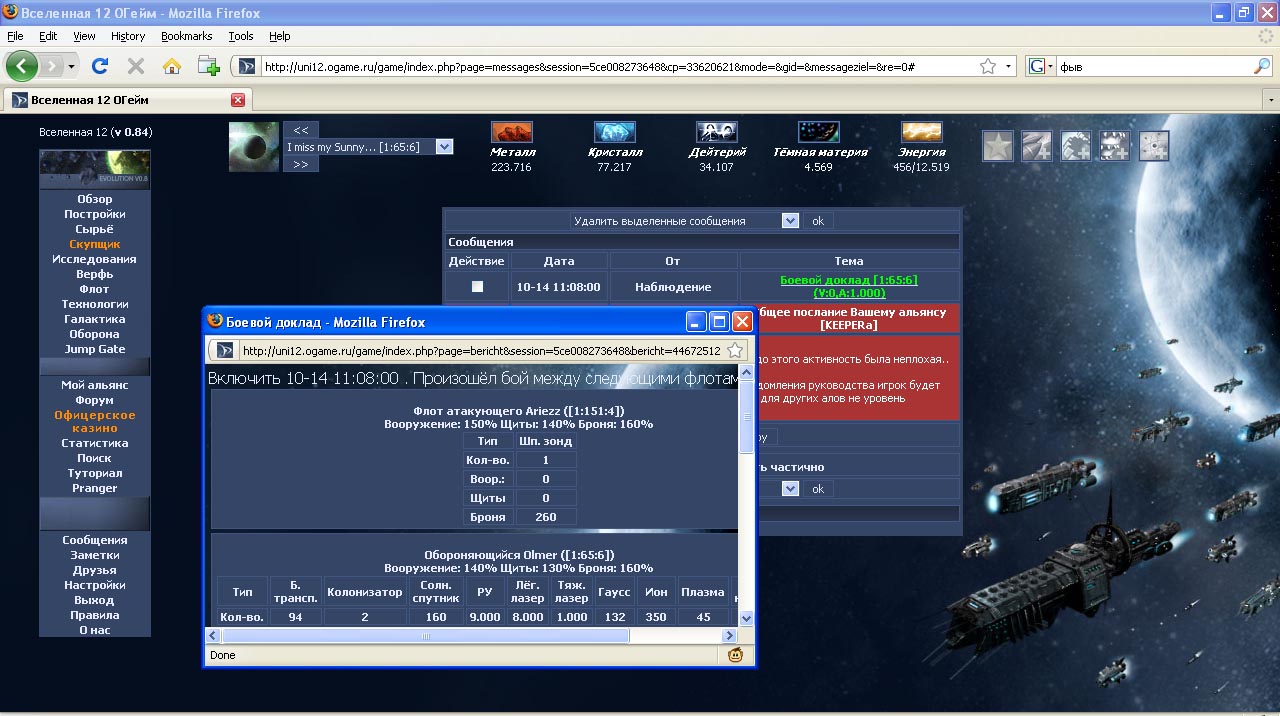
Task: Open the address bar history dropdown
Action: [x=1009, y=67]
